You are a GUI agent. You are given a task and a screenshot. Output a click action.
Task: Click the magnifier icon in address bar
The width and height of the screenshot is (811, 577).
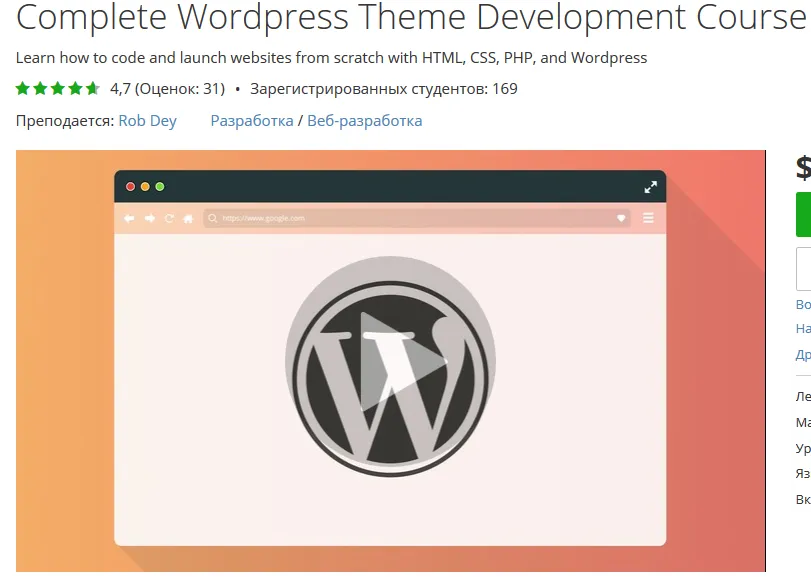213,218
